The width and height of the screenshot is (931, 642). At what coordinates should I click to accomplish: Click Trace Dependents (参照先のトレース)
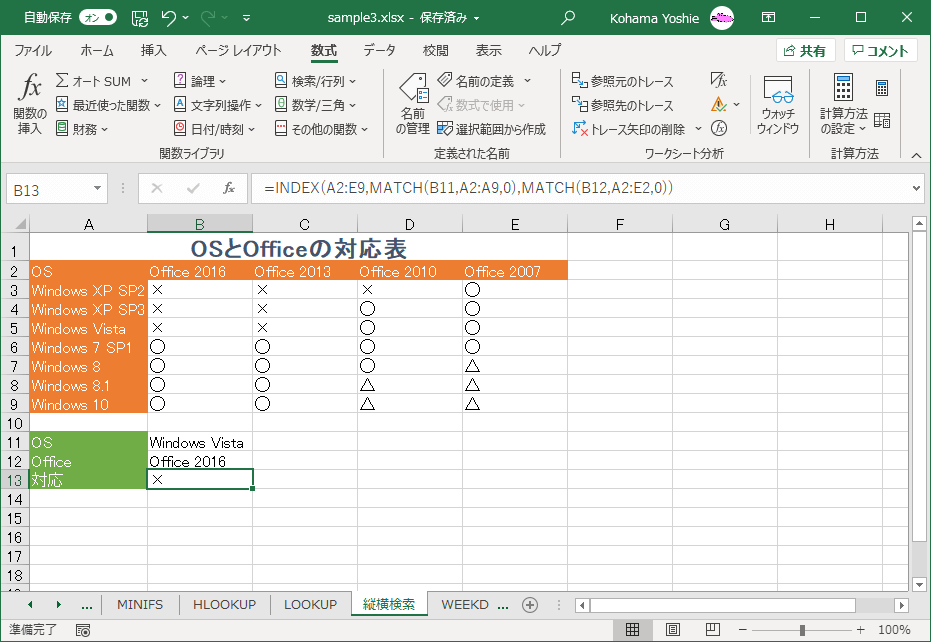tap(623, 105)
